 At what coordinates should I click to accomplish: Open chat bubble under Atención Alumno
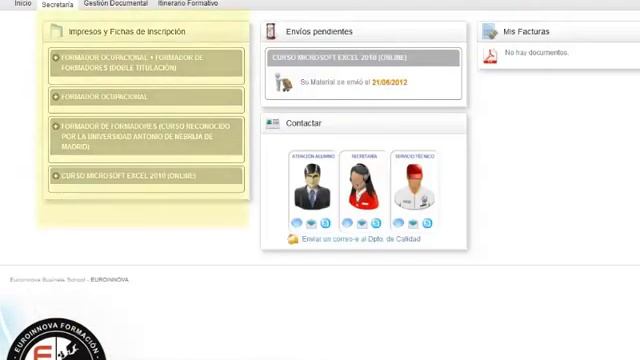[x=297, y=223]
